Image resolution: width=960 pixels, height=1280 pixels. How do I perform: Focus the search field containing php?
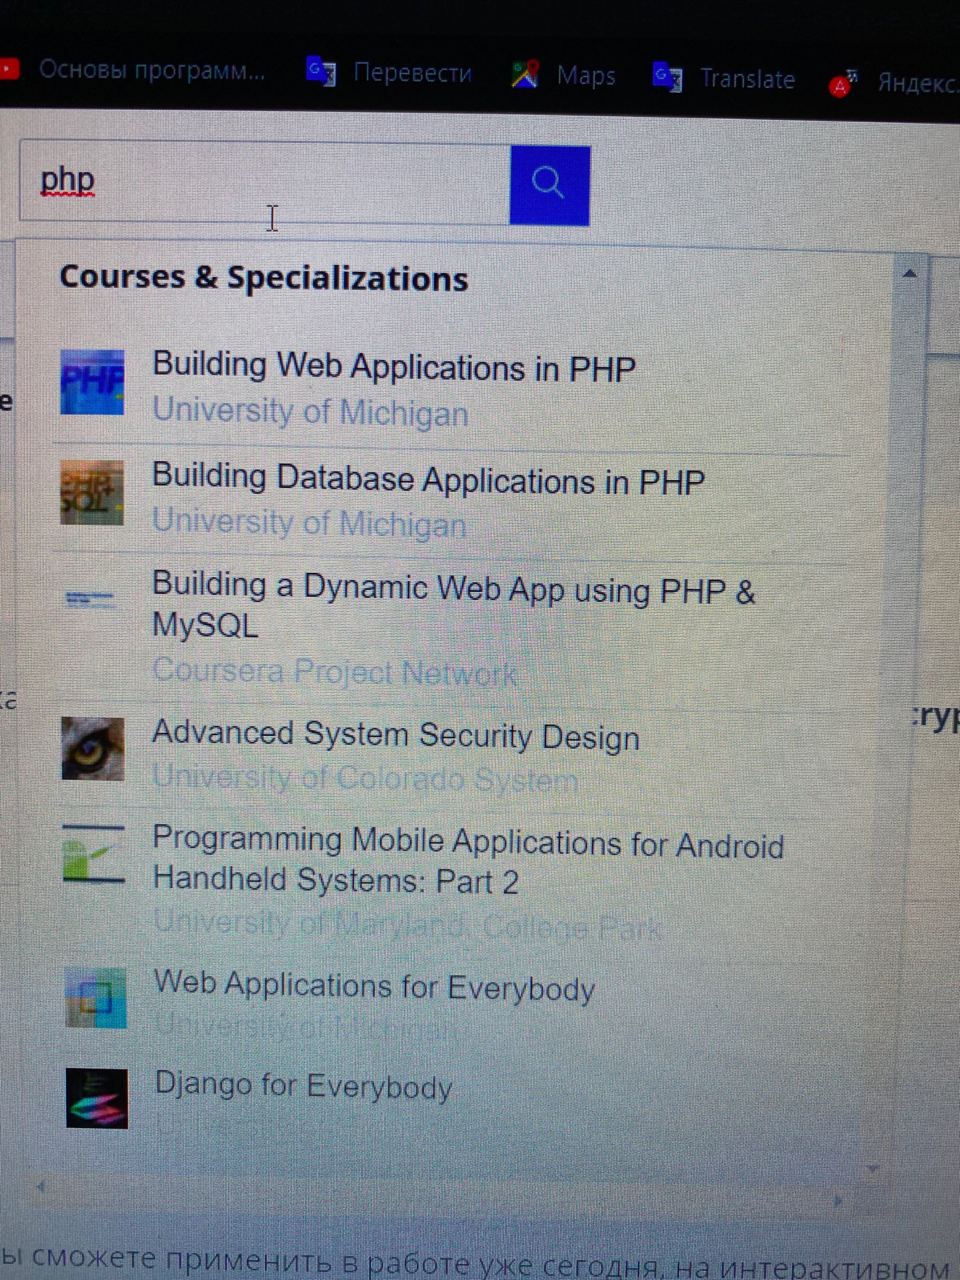(x=265, y=182)
